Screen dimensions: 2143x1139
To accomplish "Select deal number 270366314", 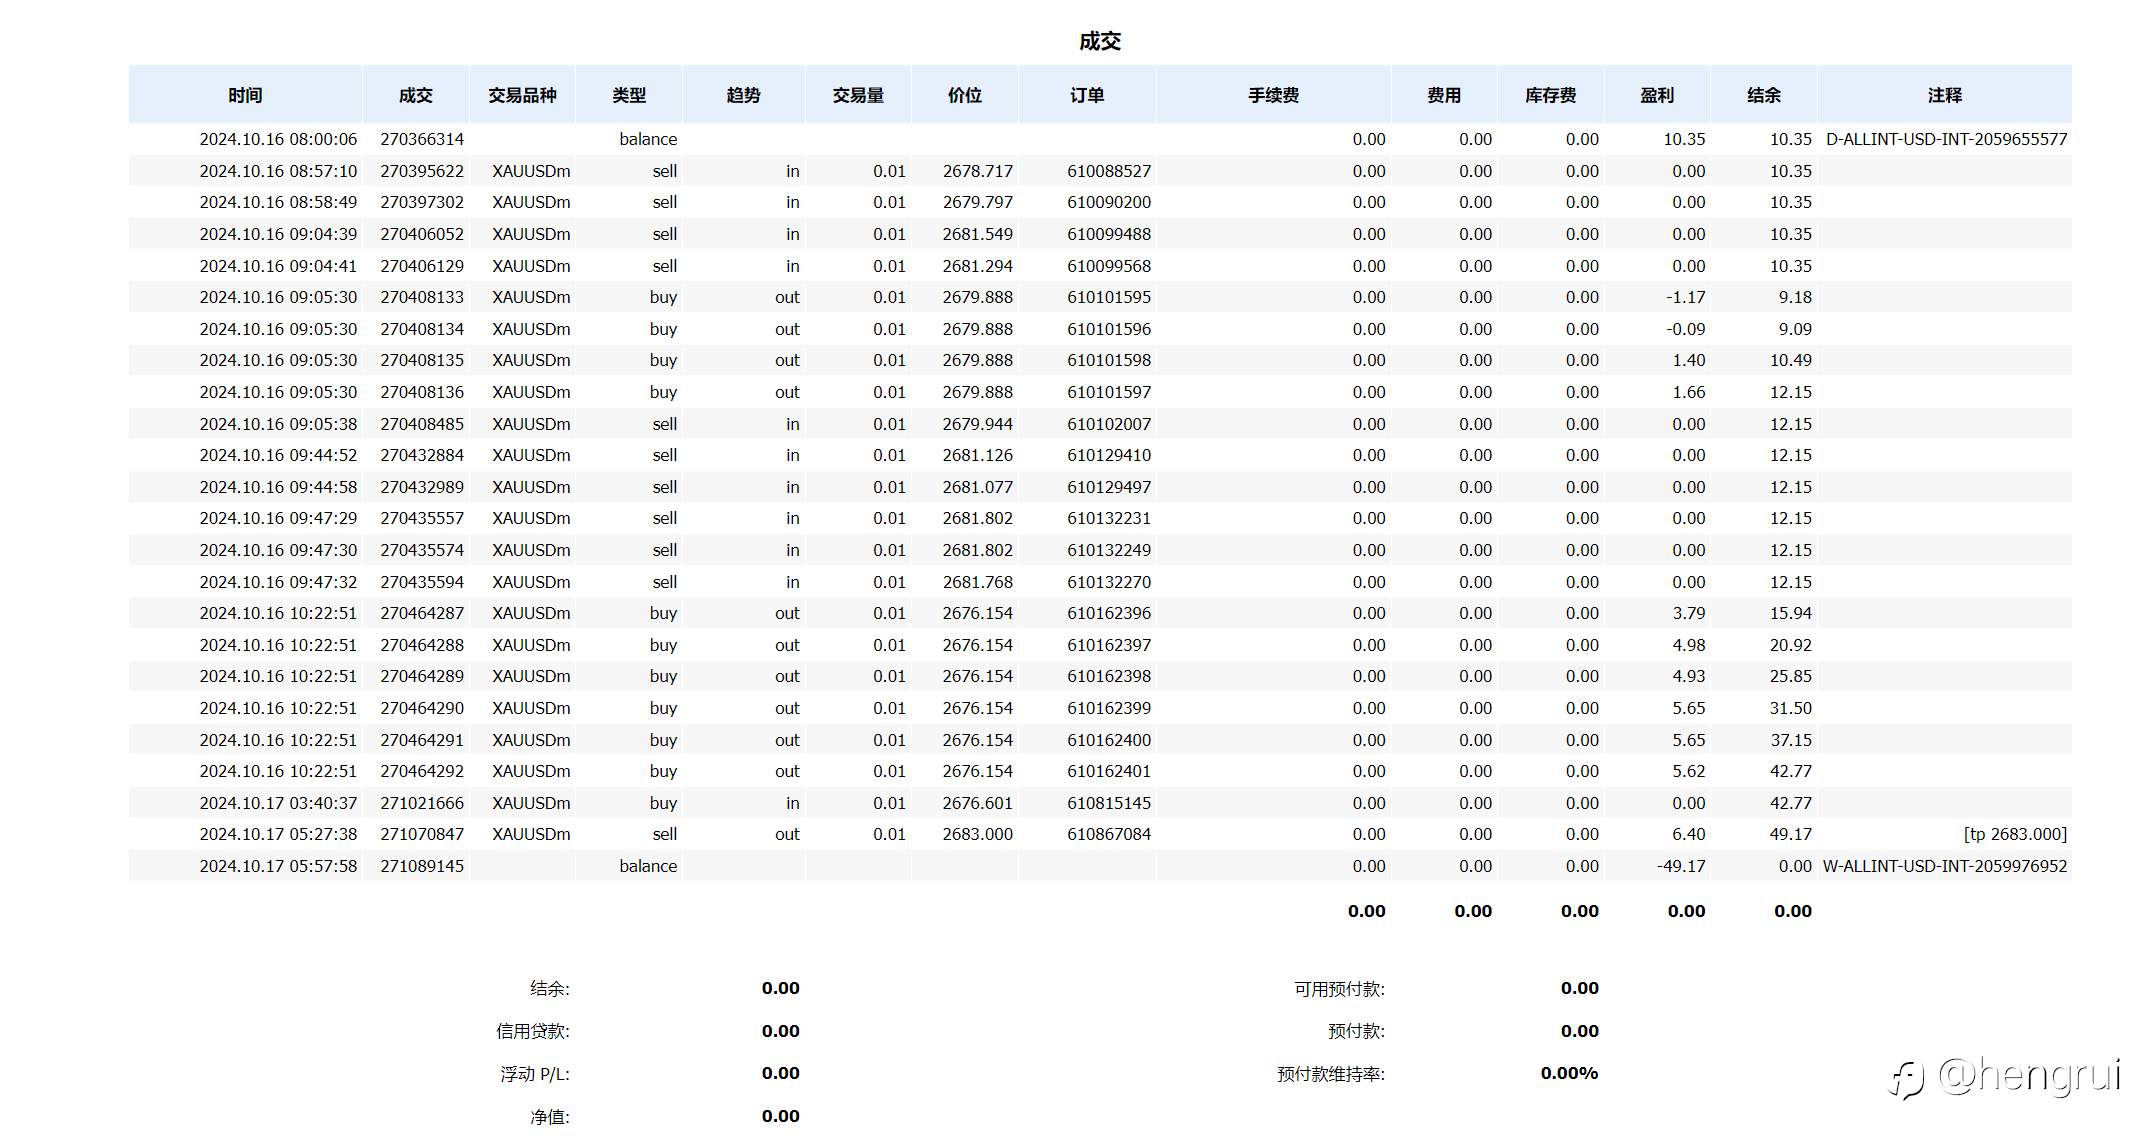I will tap(422, 139).
